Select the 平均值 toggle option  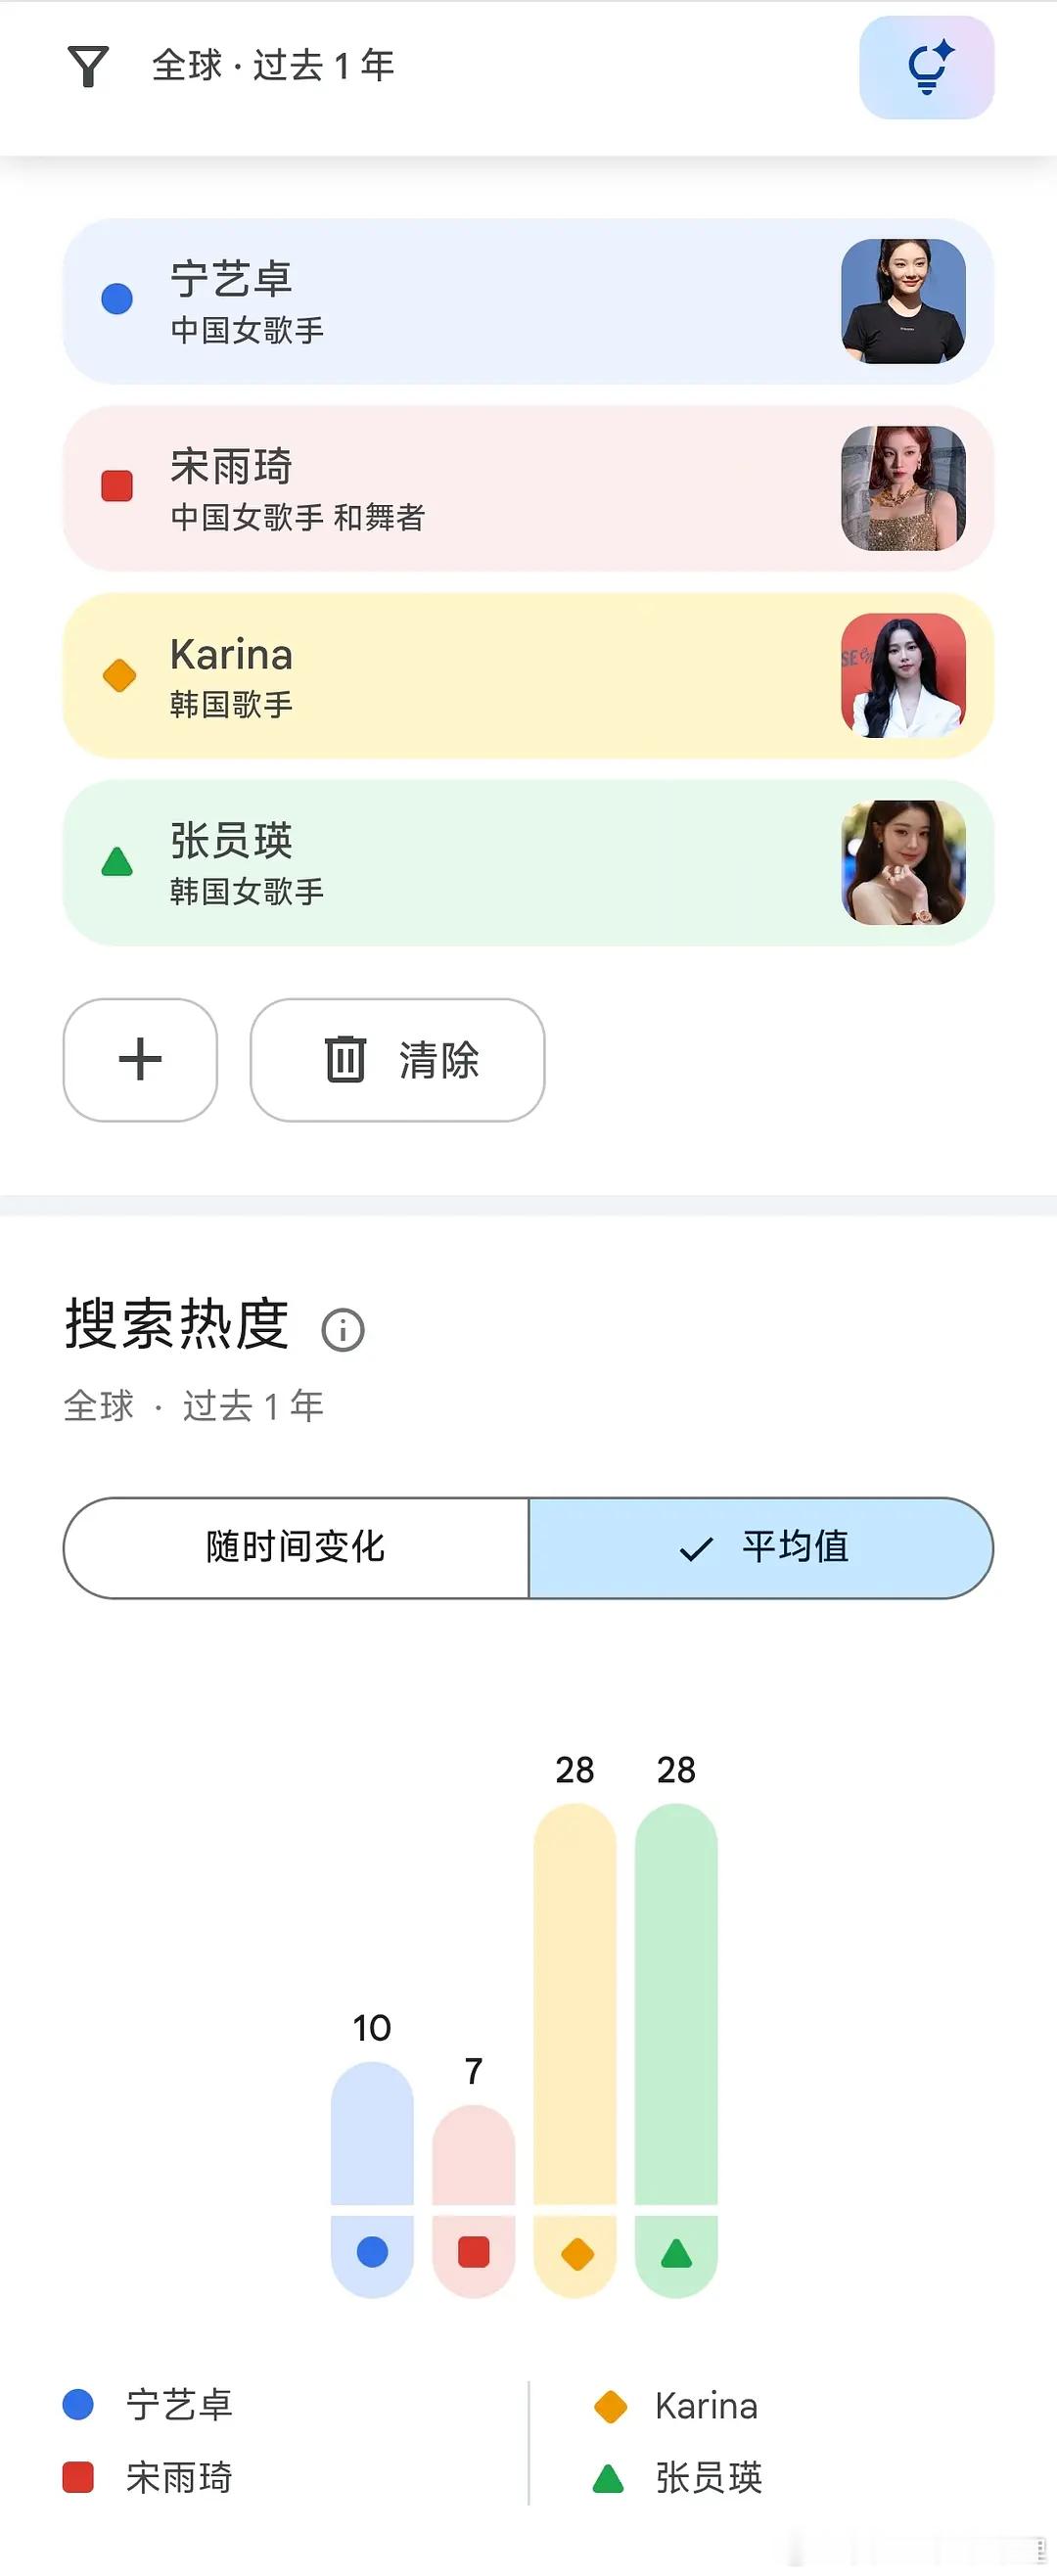pos(761,1547)
